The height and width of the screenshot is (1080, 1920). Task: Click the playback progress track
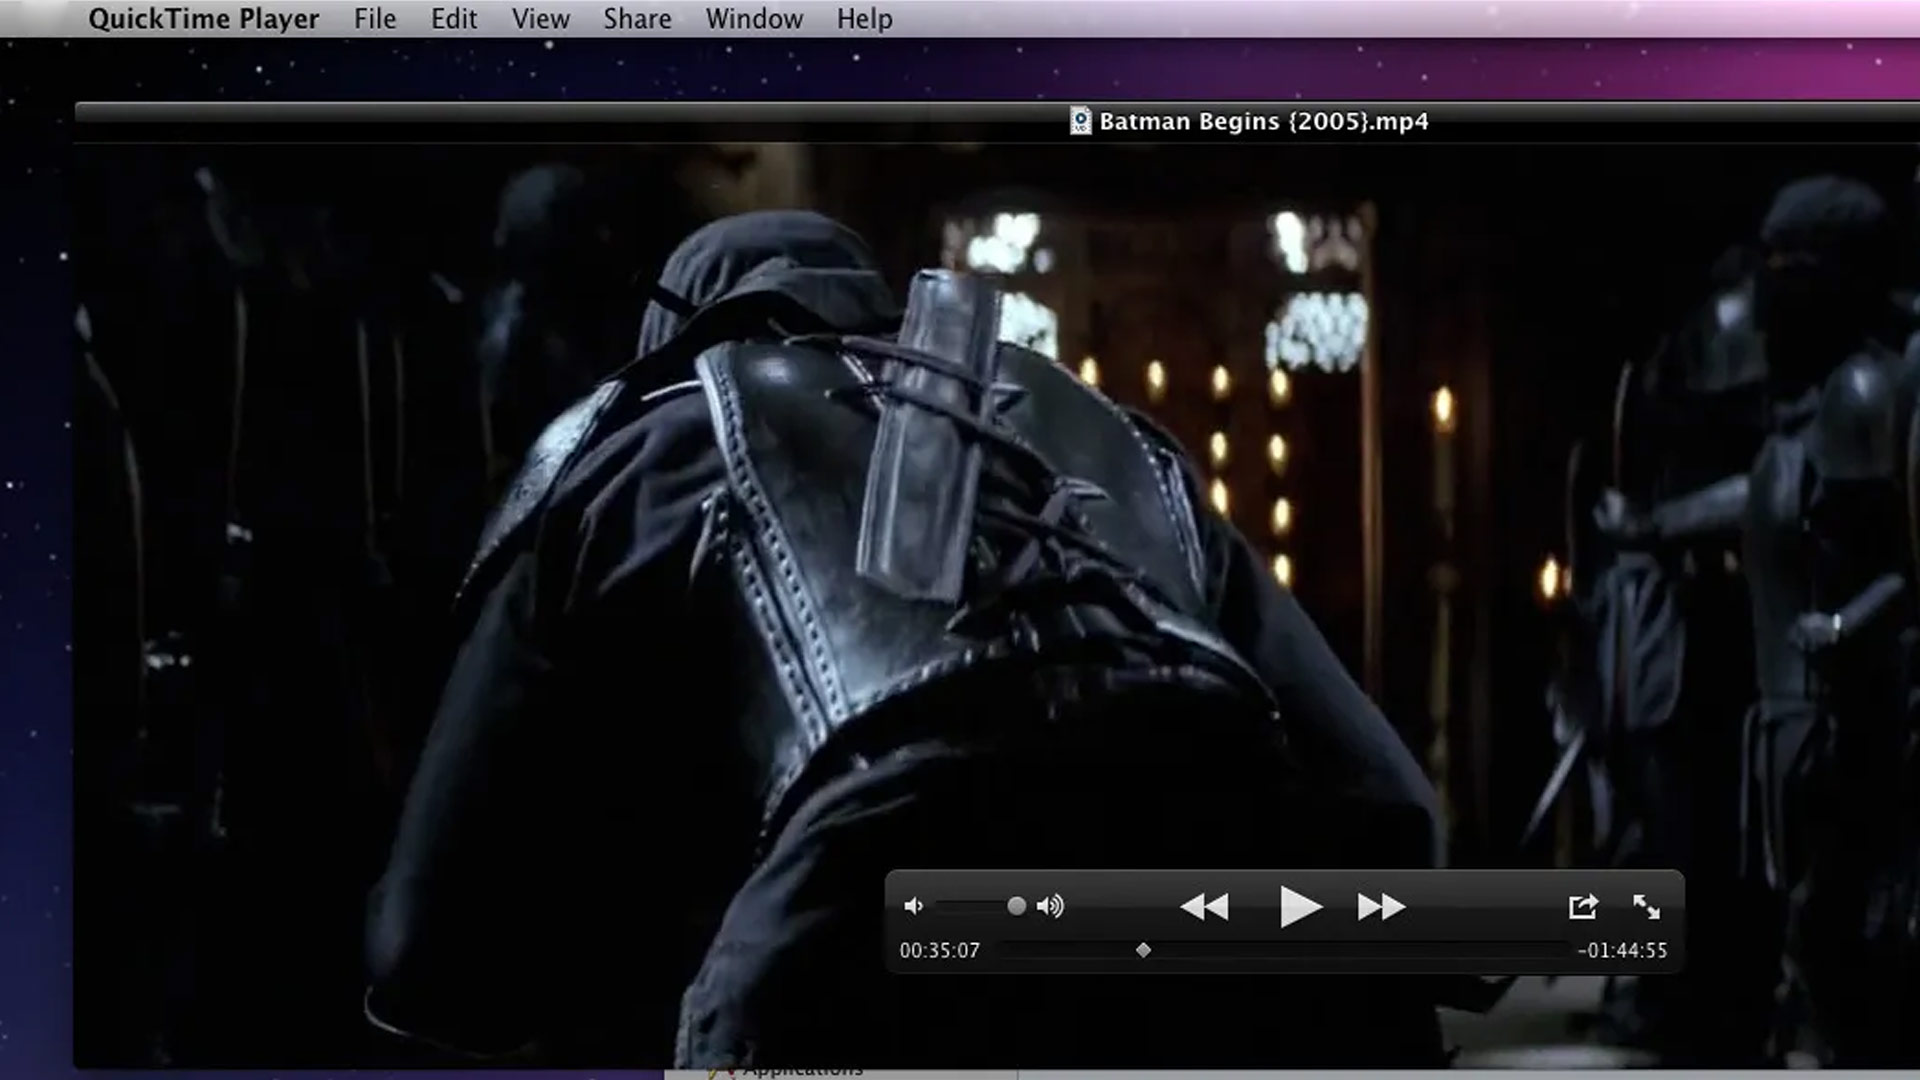pyautogui.click(x=1284, y=950)
